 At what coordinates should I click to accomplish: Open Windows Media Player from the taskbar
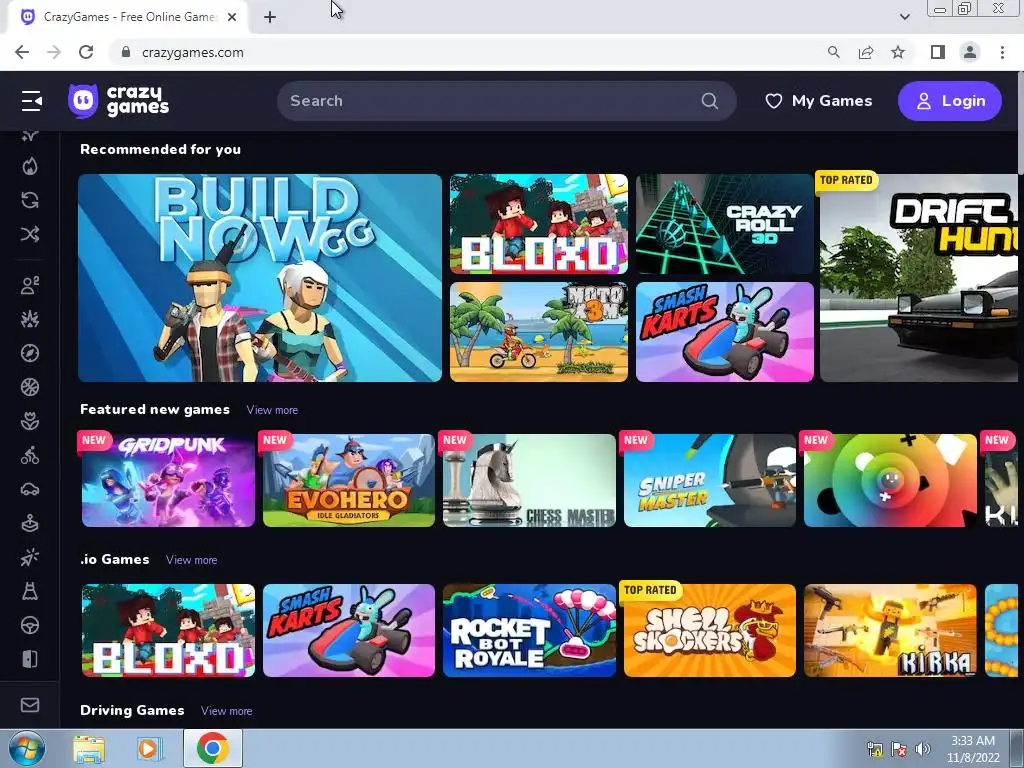tap(148, 749)
